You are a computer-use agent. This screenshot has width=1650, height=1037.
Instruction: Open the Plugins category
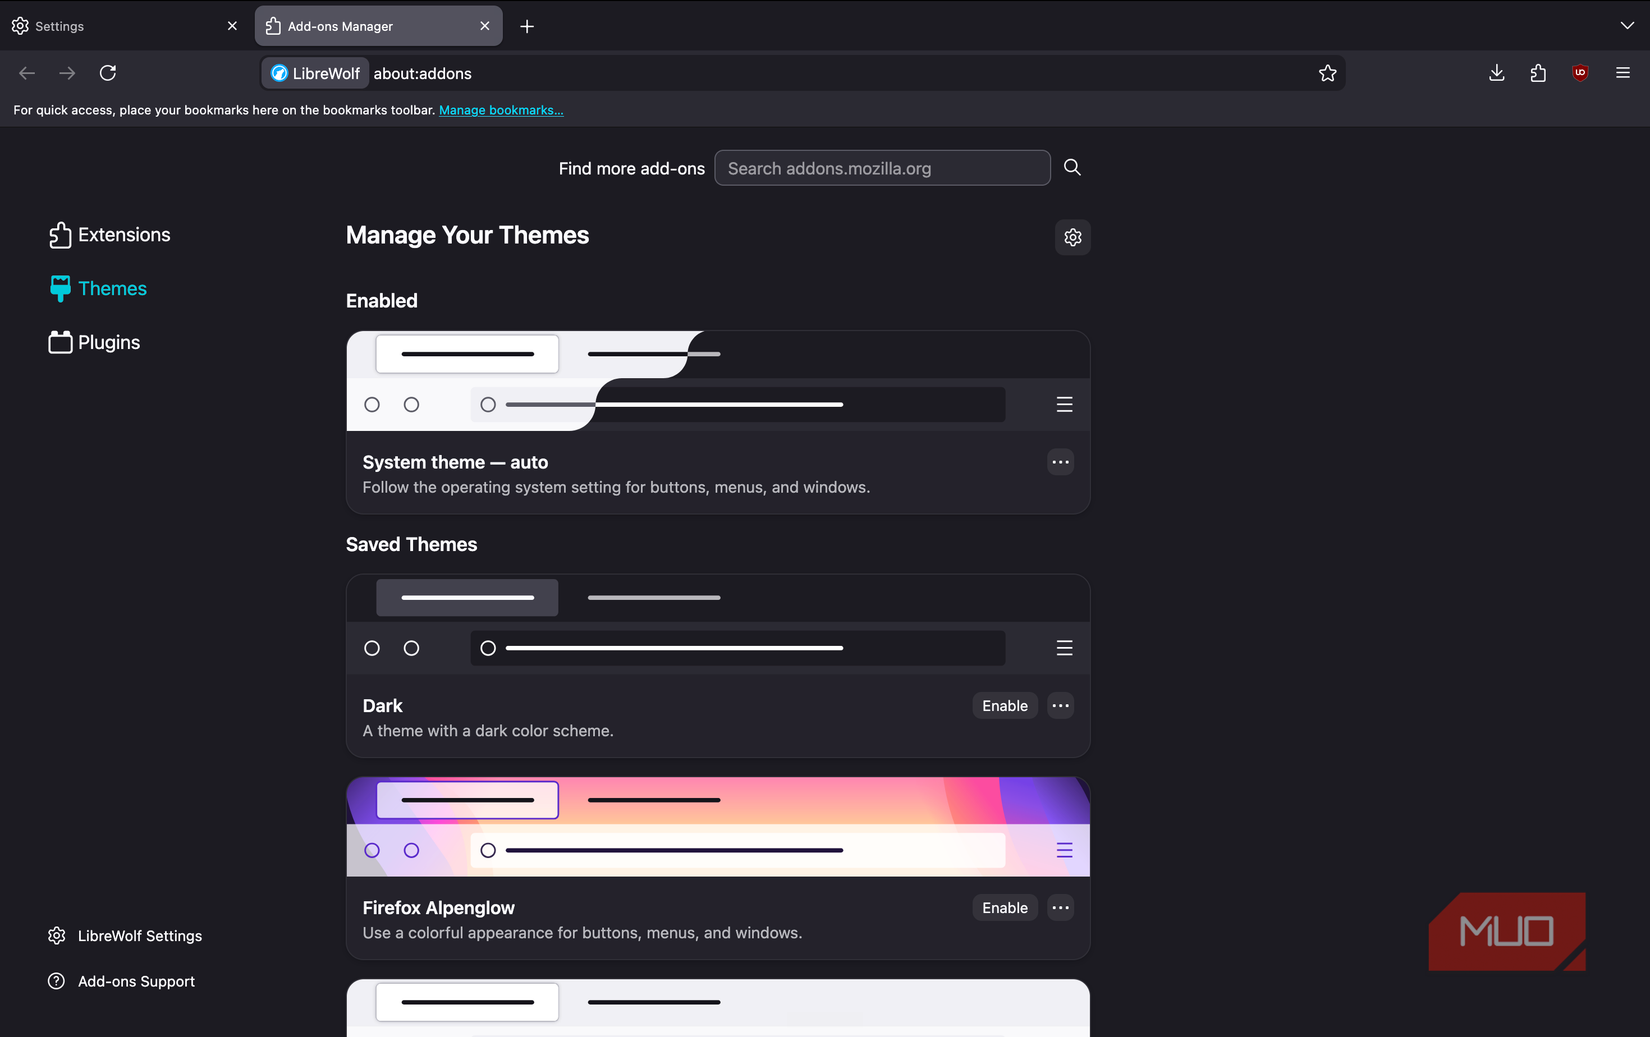coord(95,343)
